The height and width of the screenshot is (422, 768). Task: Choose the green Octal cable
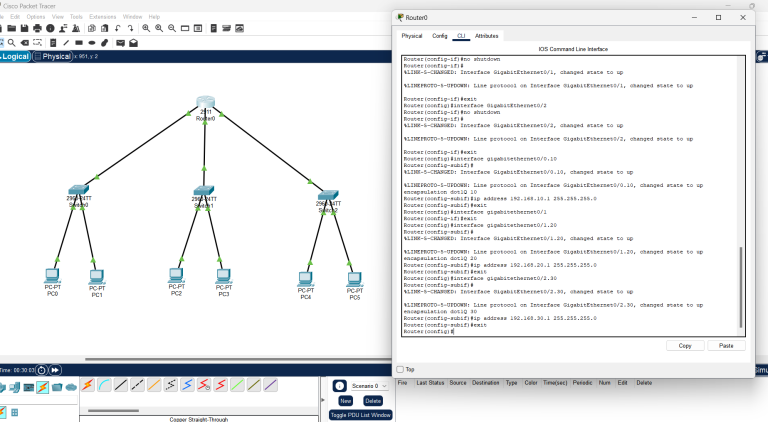pyautogui.click(x=238, y=385)
